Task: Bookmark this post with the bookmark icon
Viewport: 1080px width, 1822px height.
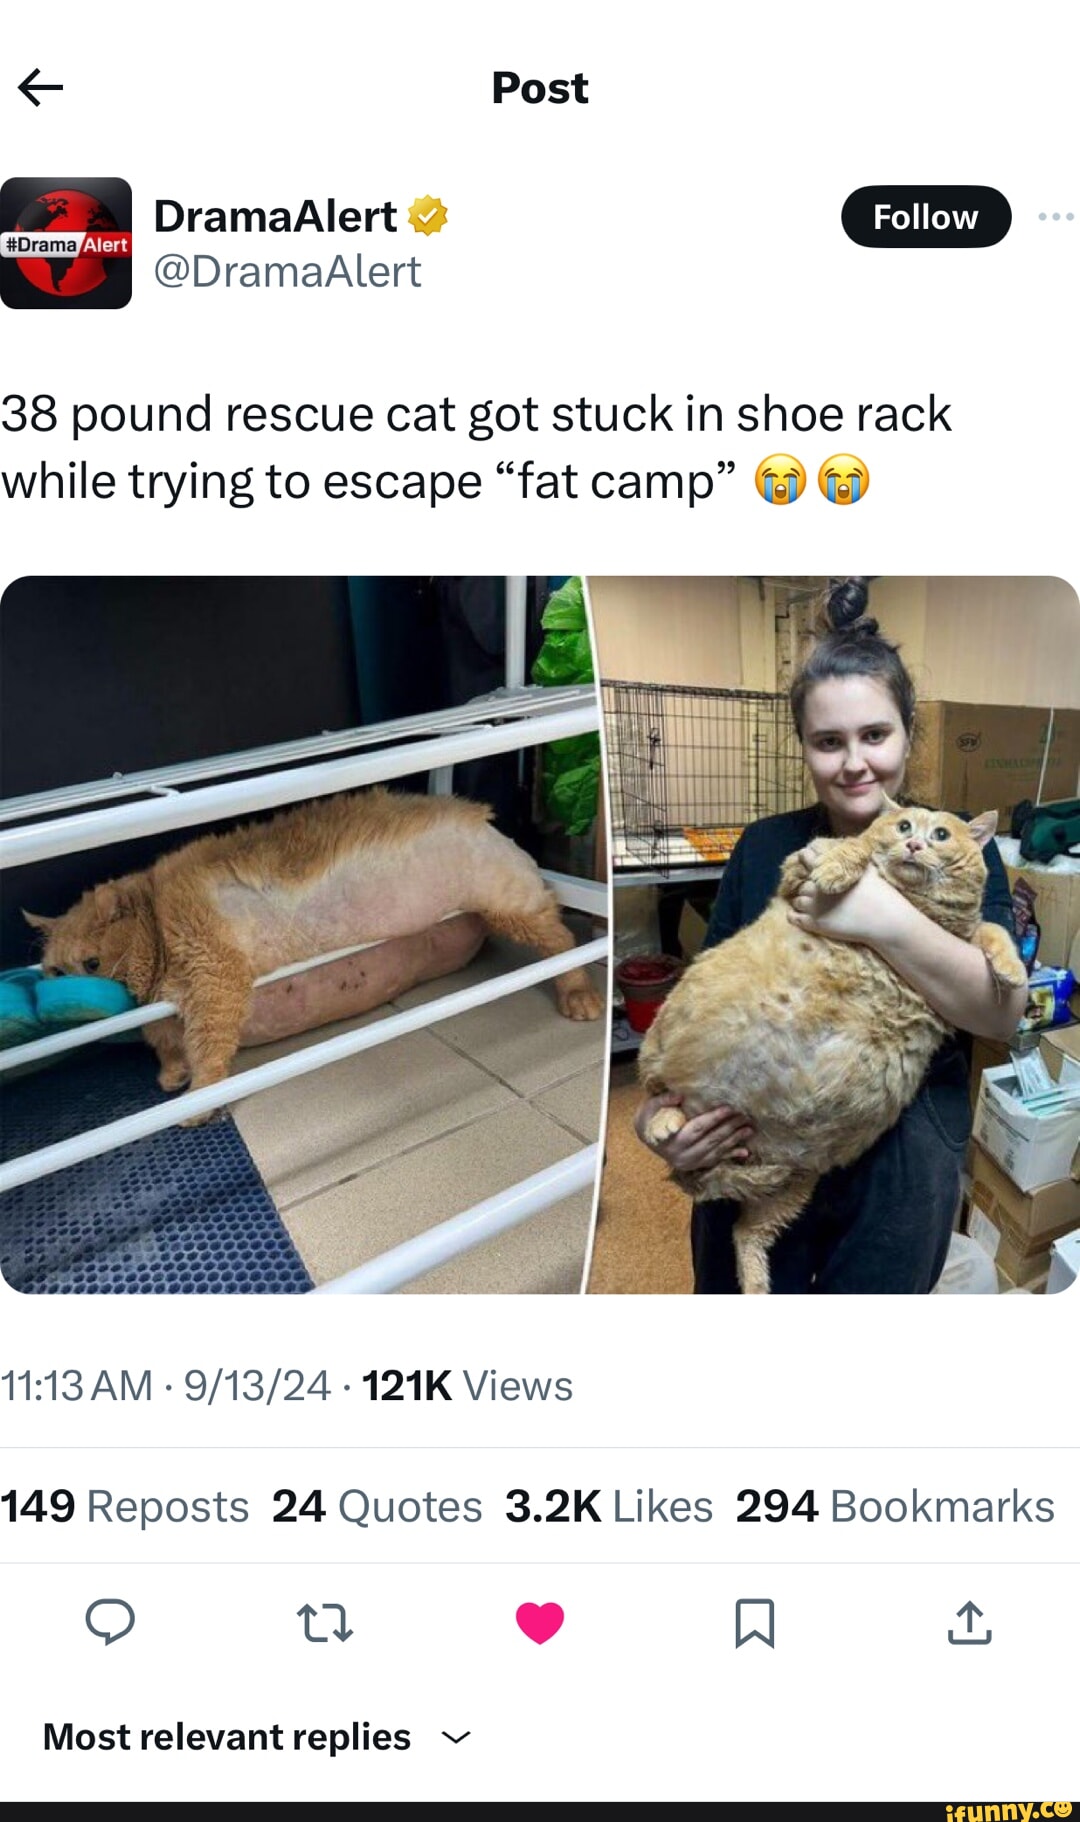Action: pos(755,1622)
